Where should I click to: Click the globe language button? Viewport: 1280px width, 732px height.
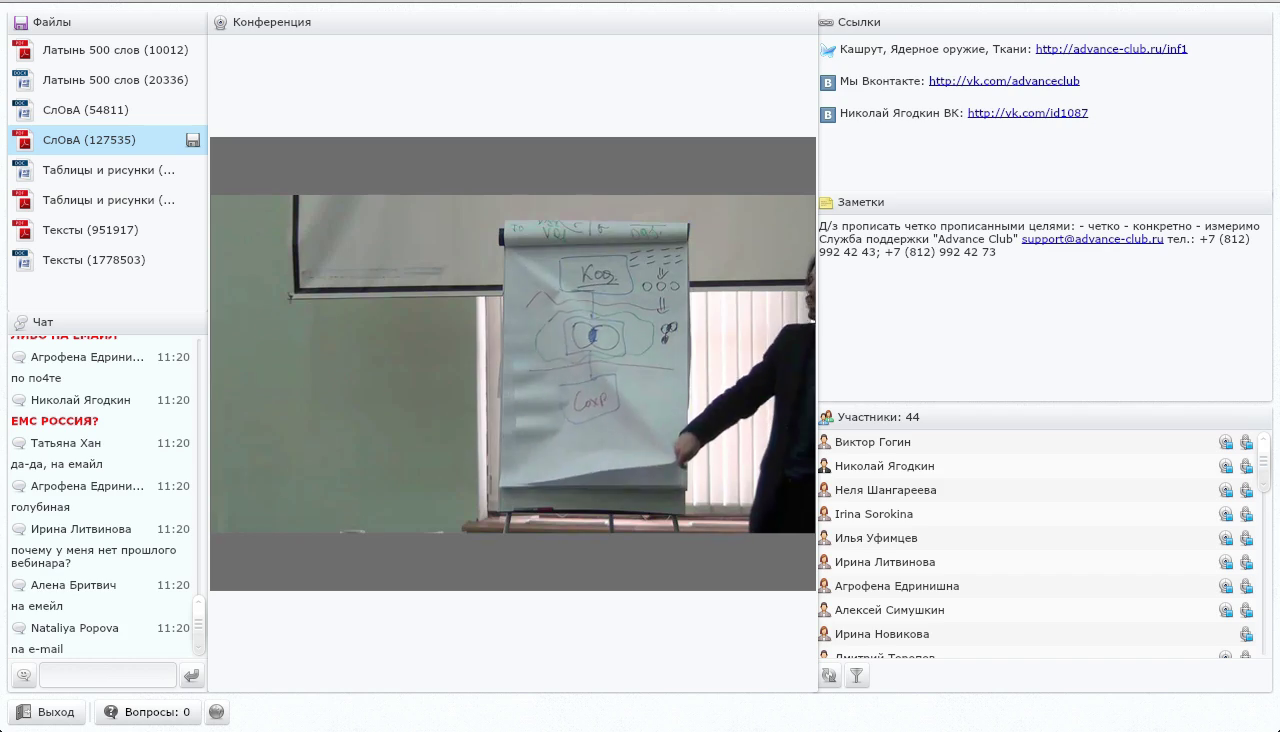point(216,712)
